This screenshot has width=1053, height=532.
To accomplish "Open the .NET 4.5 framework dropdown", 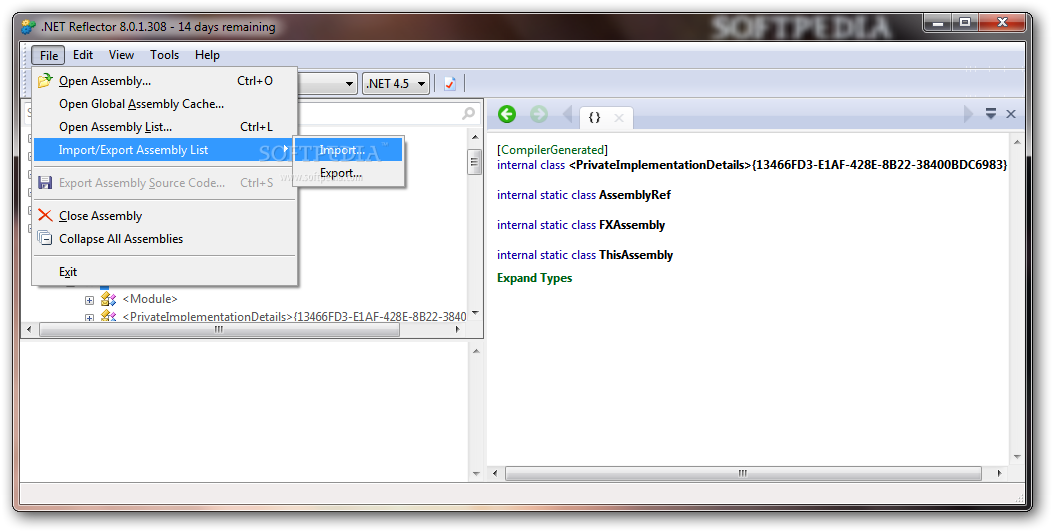I will pos(396,83).
